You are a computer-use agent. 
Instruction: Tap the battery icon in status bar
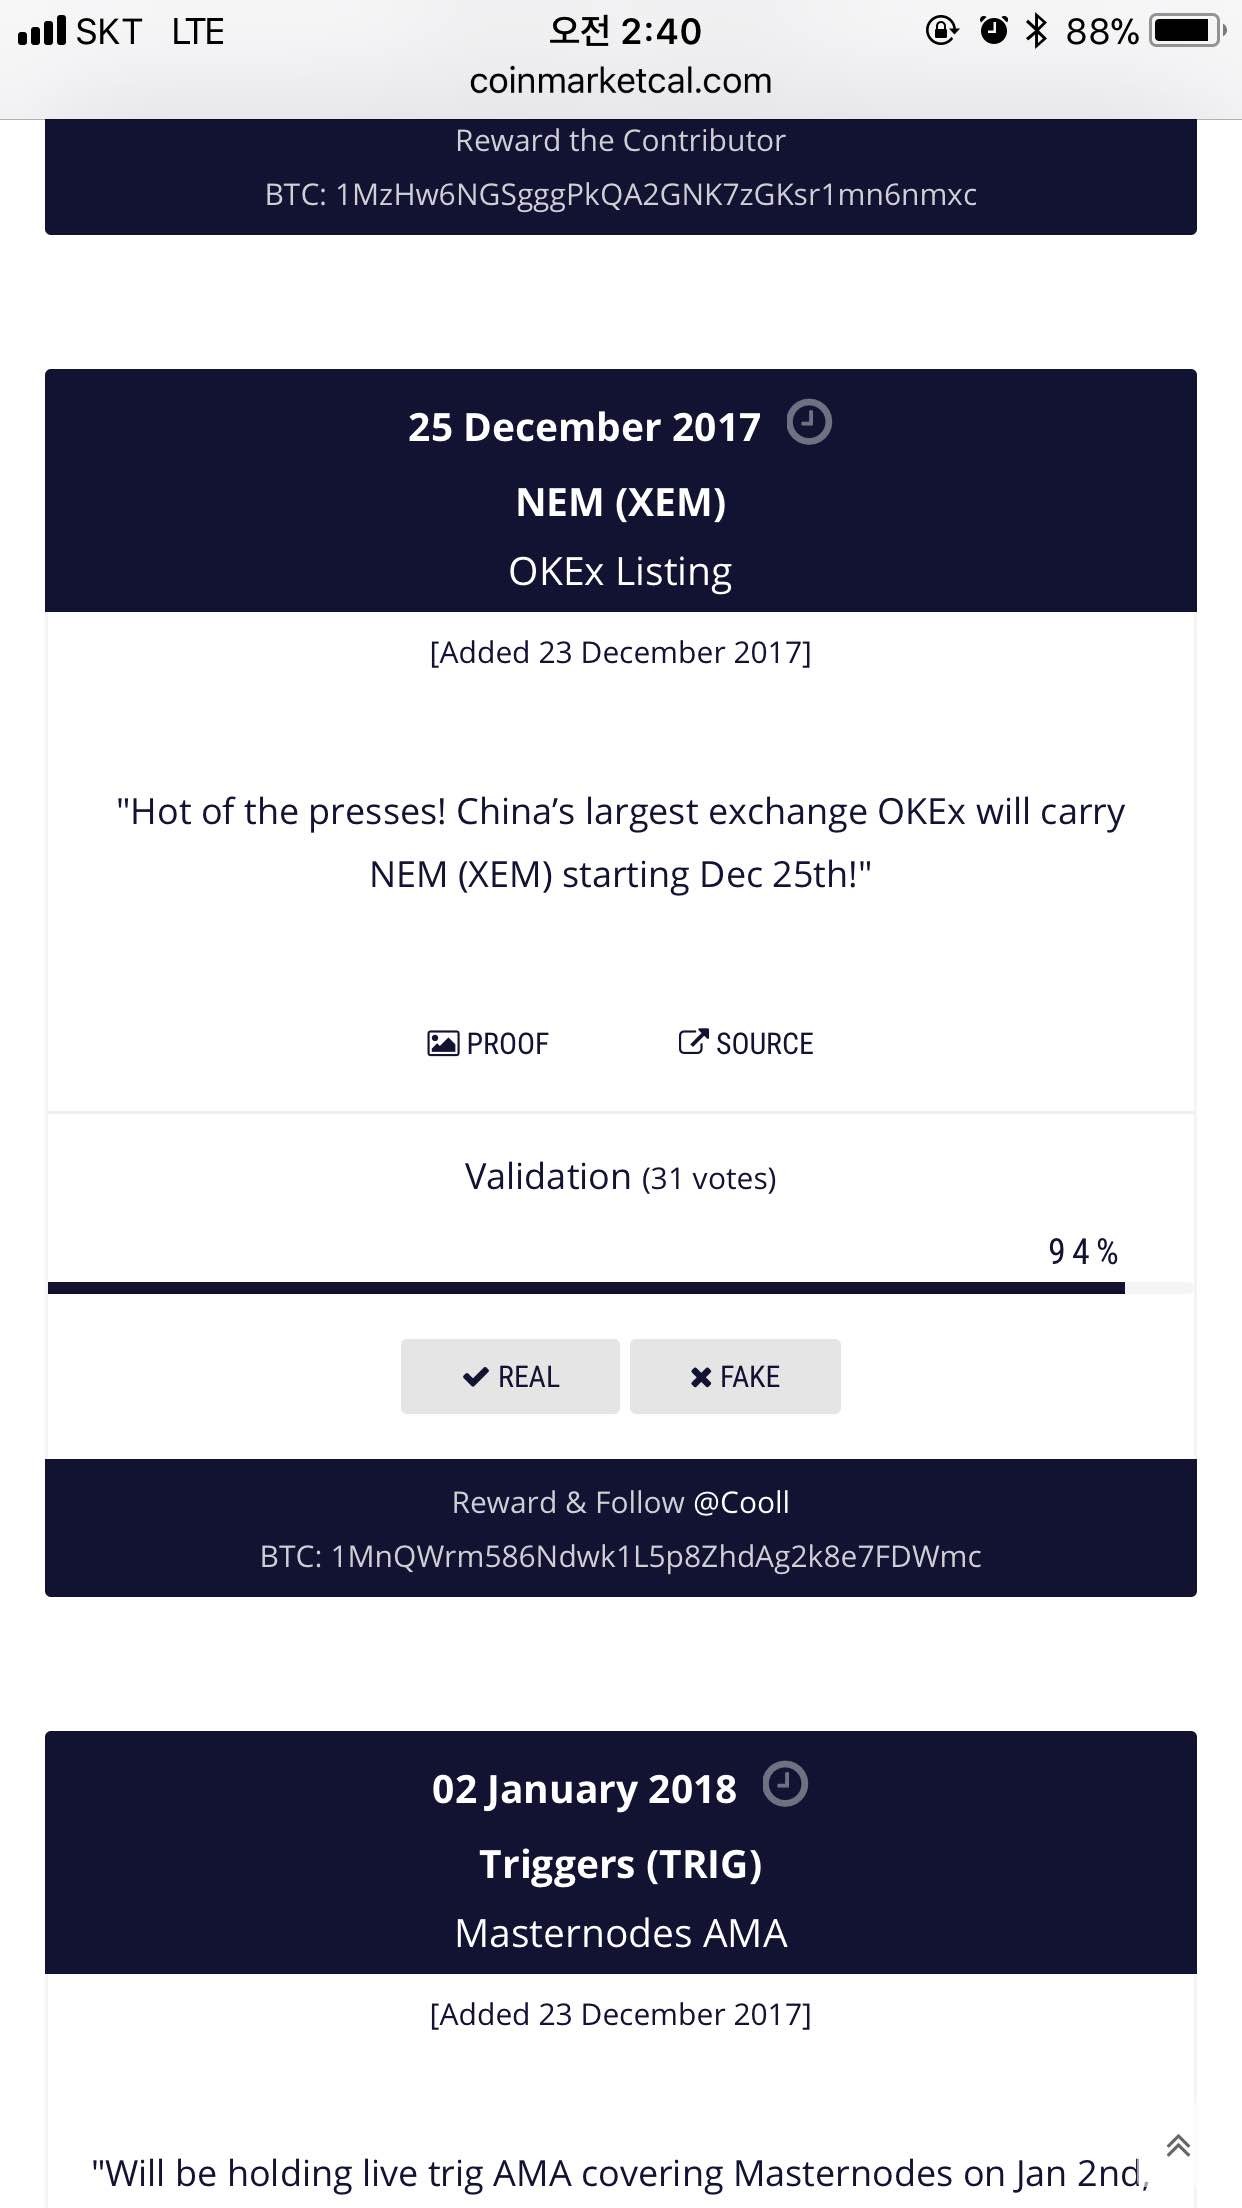pyautogui.click(x=1186, y=31)
